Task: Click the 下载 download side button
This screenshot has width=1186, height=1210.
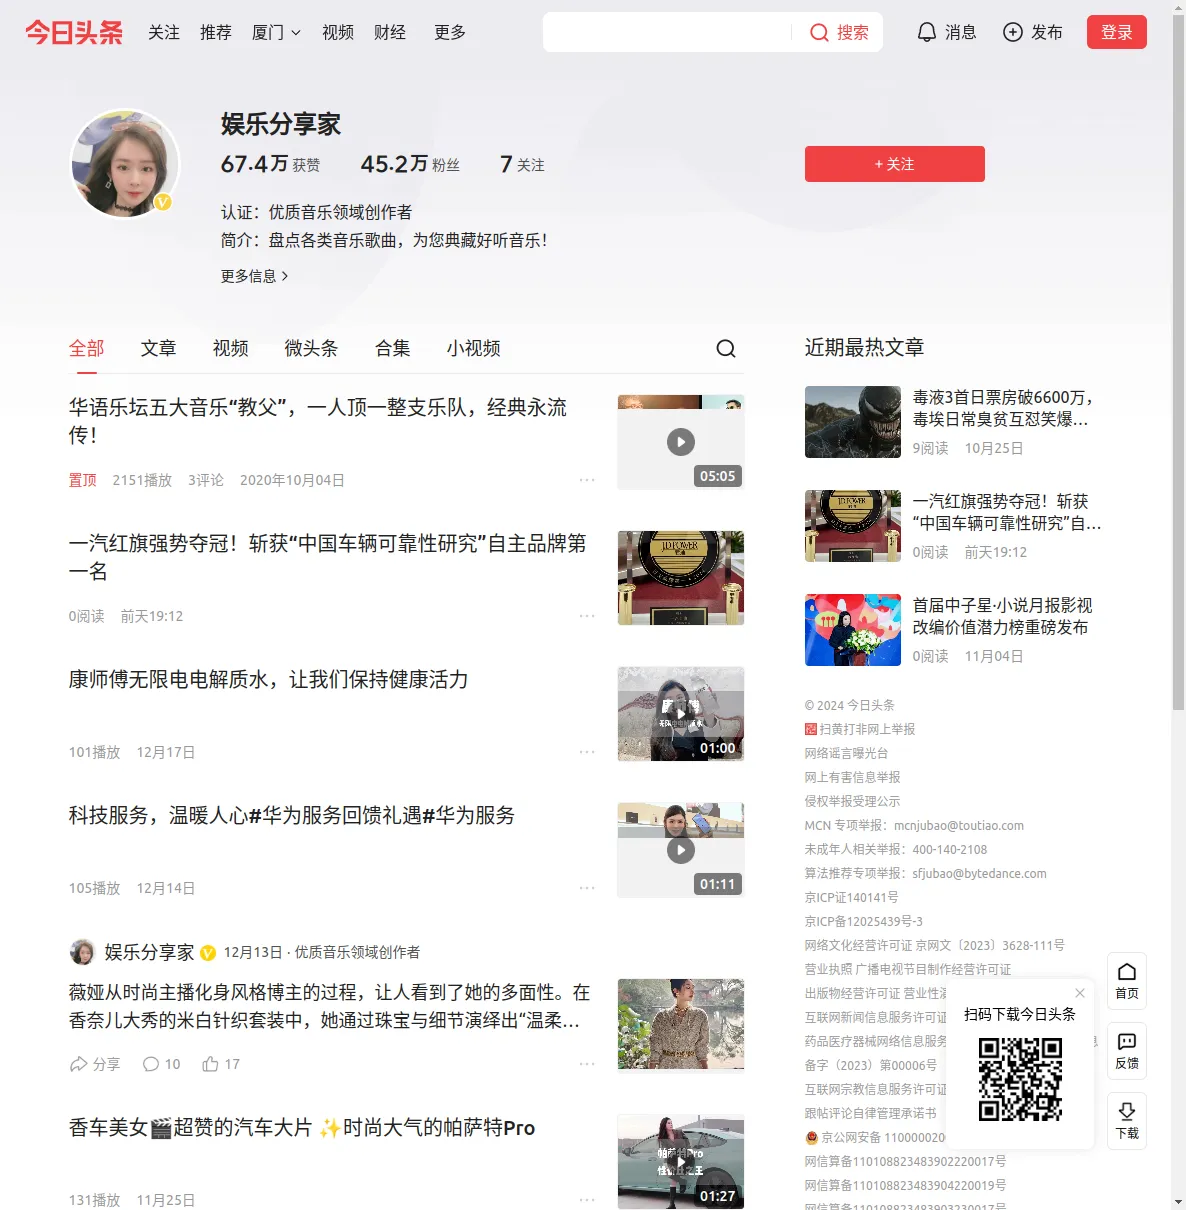Action: pyautogui.click(x=1127, y=1121)
